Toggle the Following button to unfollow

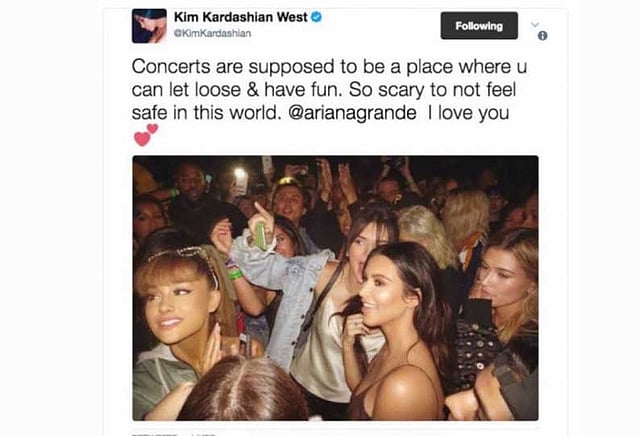point(479,26)
